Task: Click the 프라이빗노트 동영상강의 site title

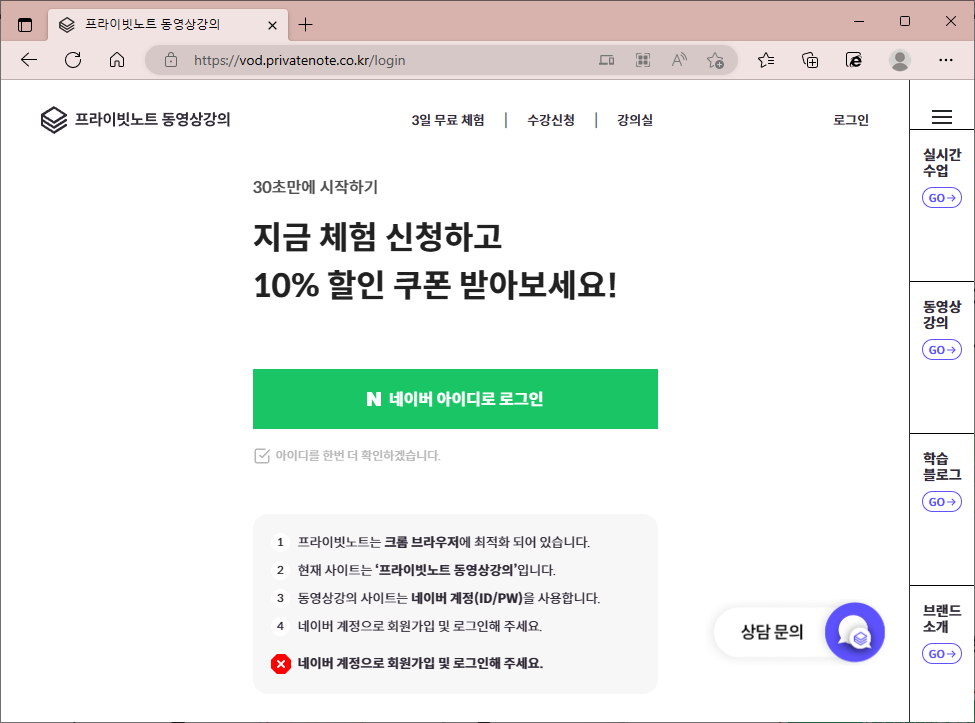Action: click(x=152, y=119)
